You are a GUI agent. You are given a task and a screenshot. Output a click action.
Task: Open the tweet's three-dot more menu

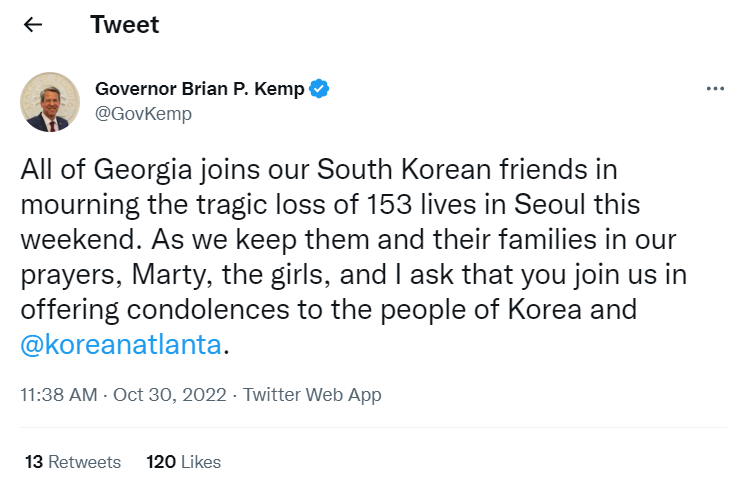(x=714, y=89)
